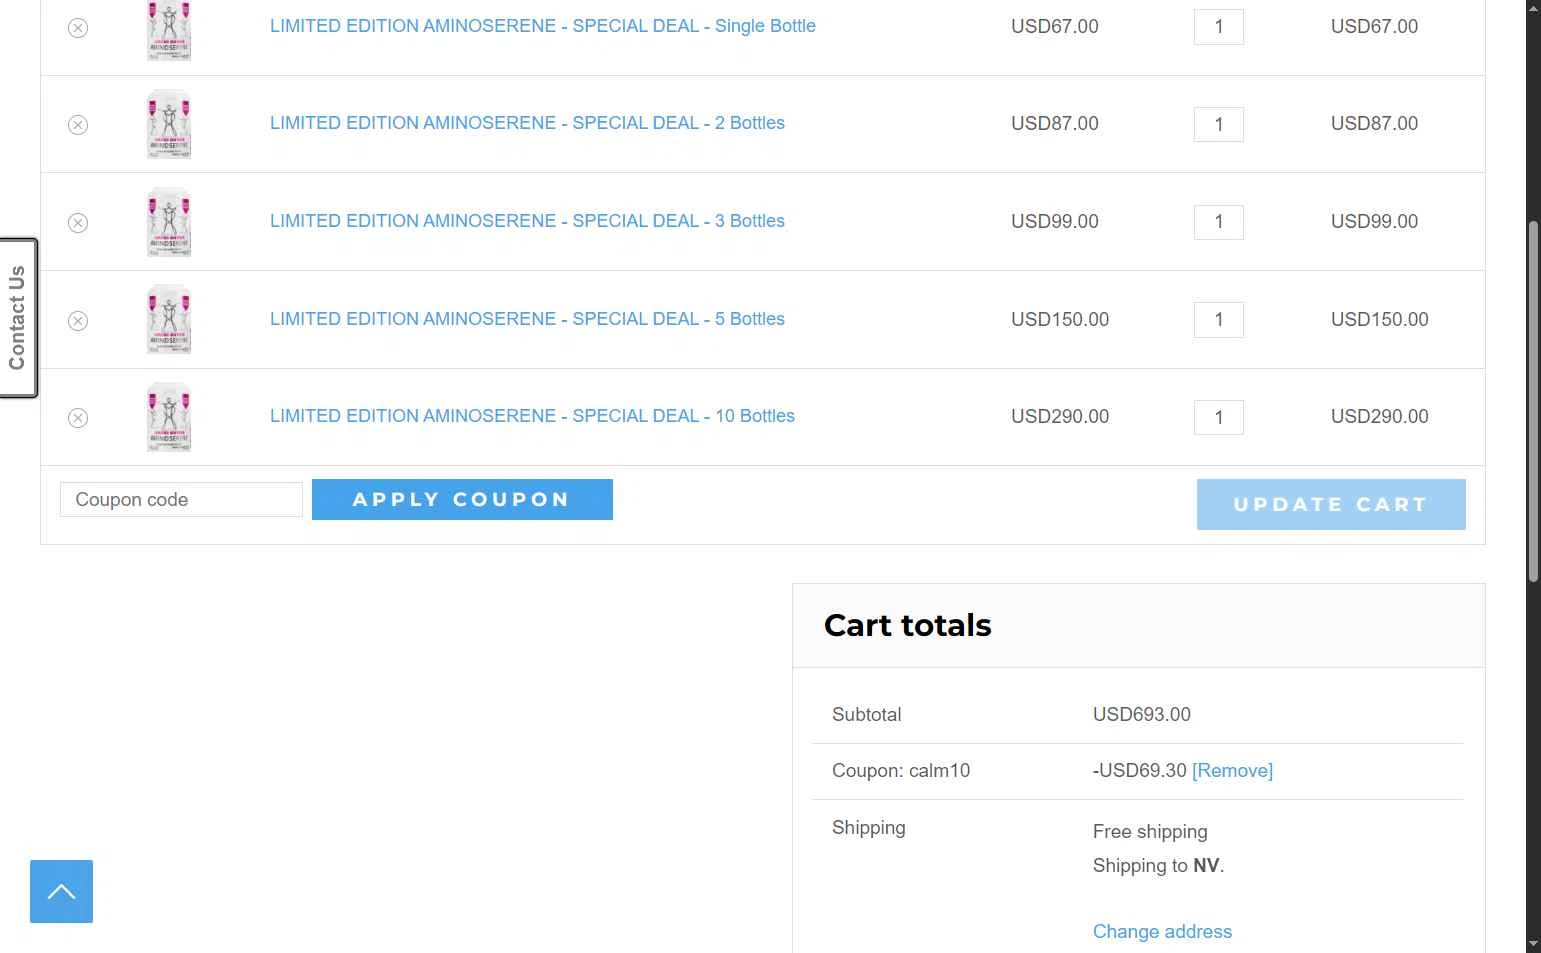
Task: Click scrollbar down arrow
Action: 1533,944
